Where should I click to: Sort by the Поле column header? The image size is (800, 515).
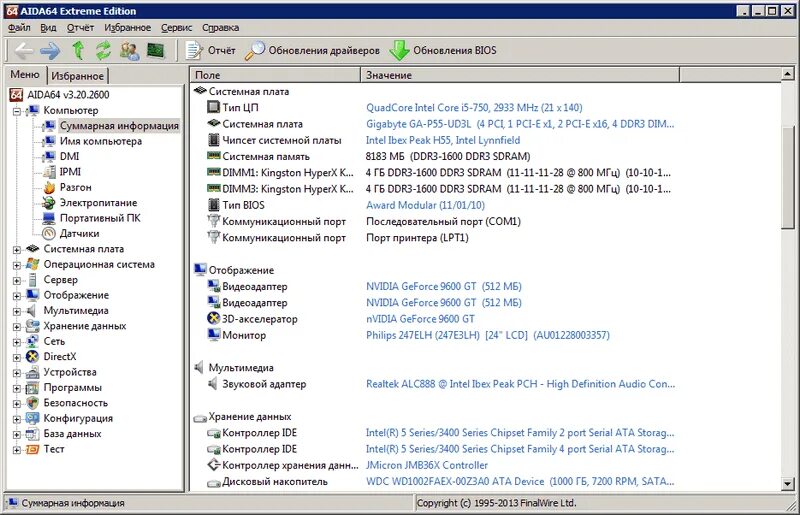point(275,75)
